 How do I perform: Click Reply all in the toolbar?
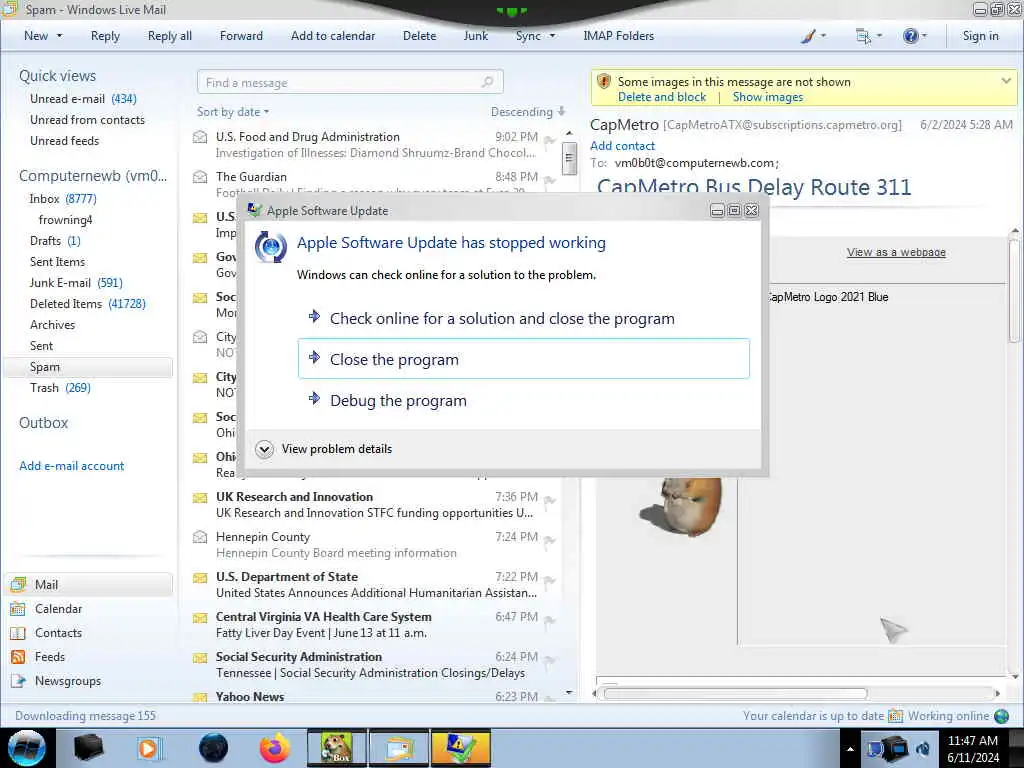point(170,36)
